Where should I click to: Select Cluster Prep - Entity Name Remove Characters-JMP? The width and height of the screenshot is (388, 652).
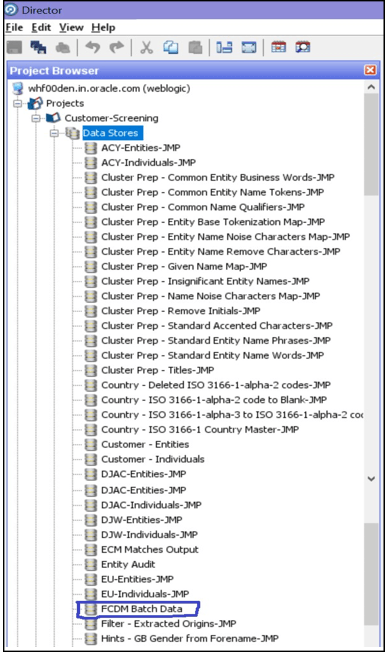pyautogui.click(x=220, y=252)
